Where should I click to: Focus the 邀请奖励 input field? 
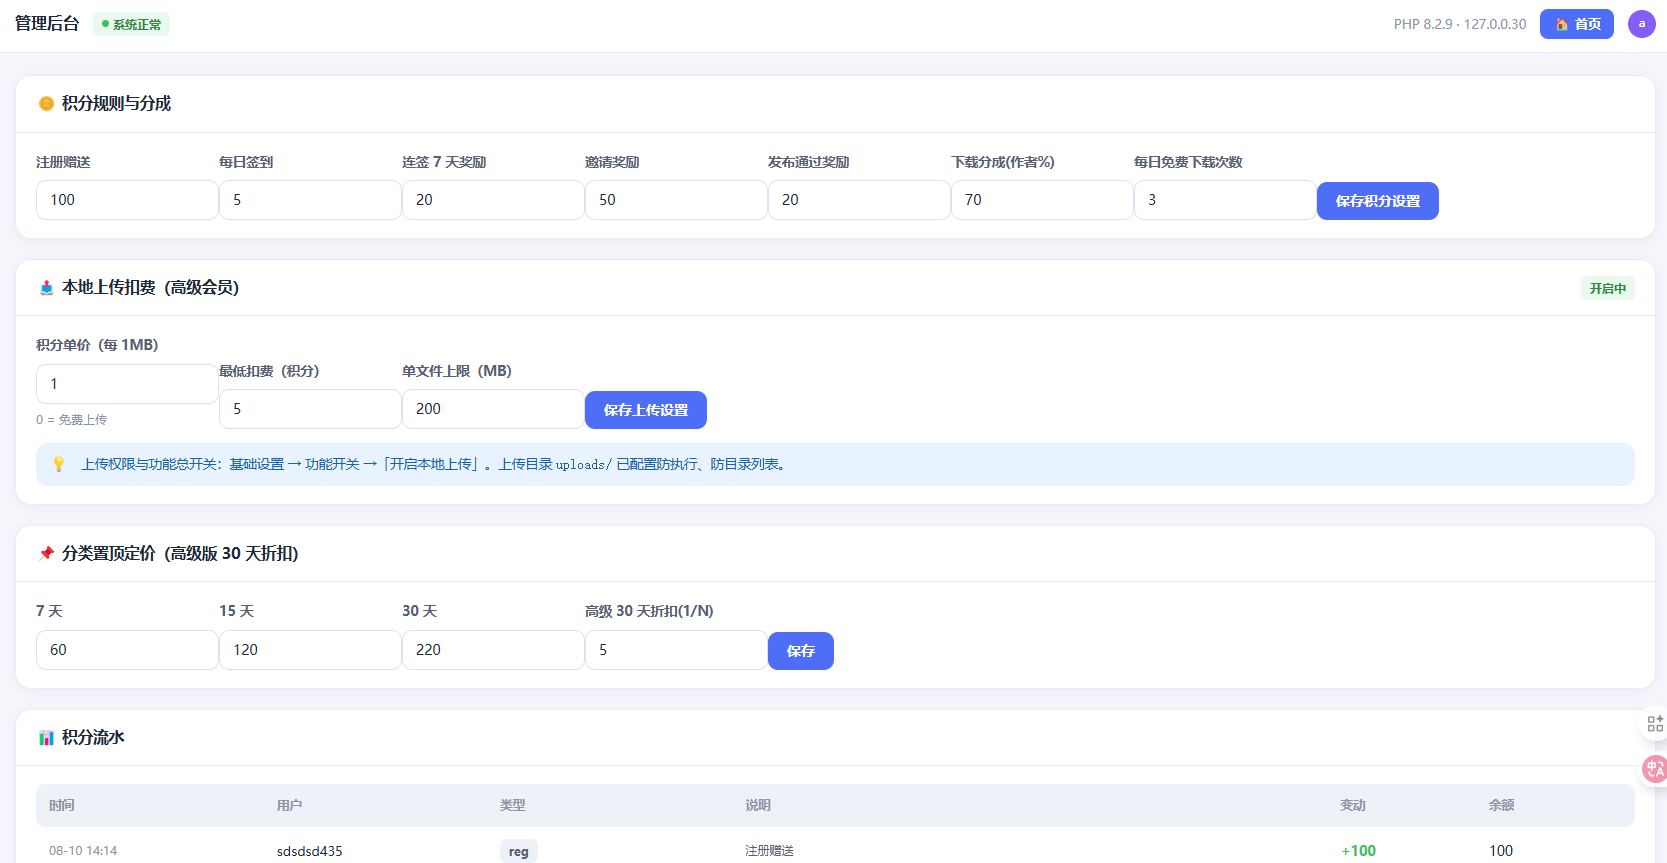click(676, 200)
